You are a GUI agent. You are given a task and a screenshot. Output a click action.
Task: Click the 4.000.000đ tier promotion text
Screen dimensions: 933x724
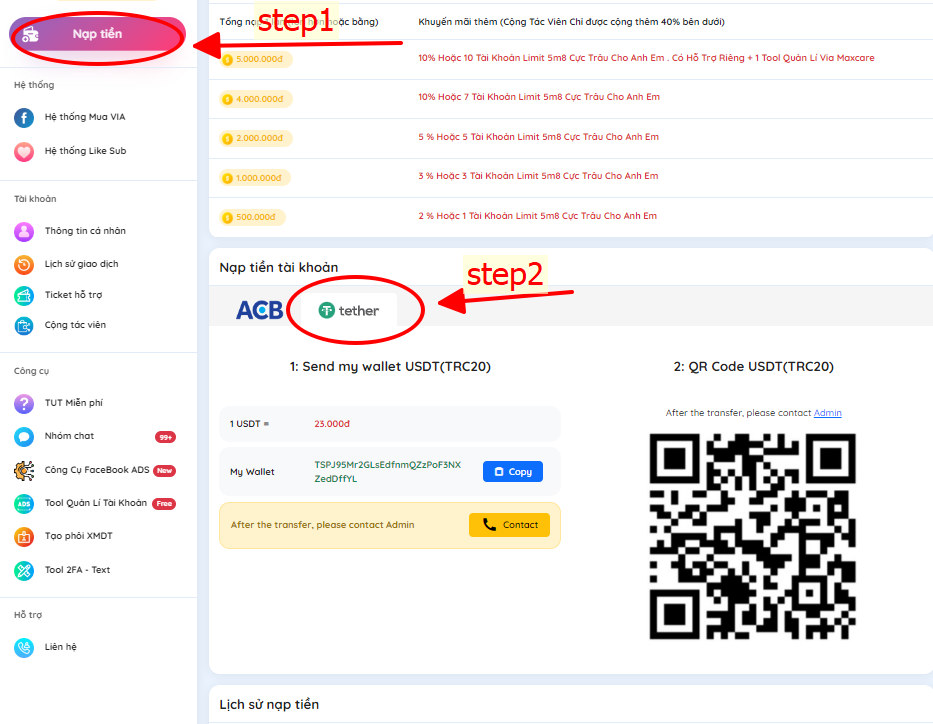click(539, 97)
